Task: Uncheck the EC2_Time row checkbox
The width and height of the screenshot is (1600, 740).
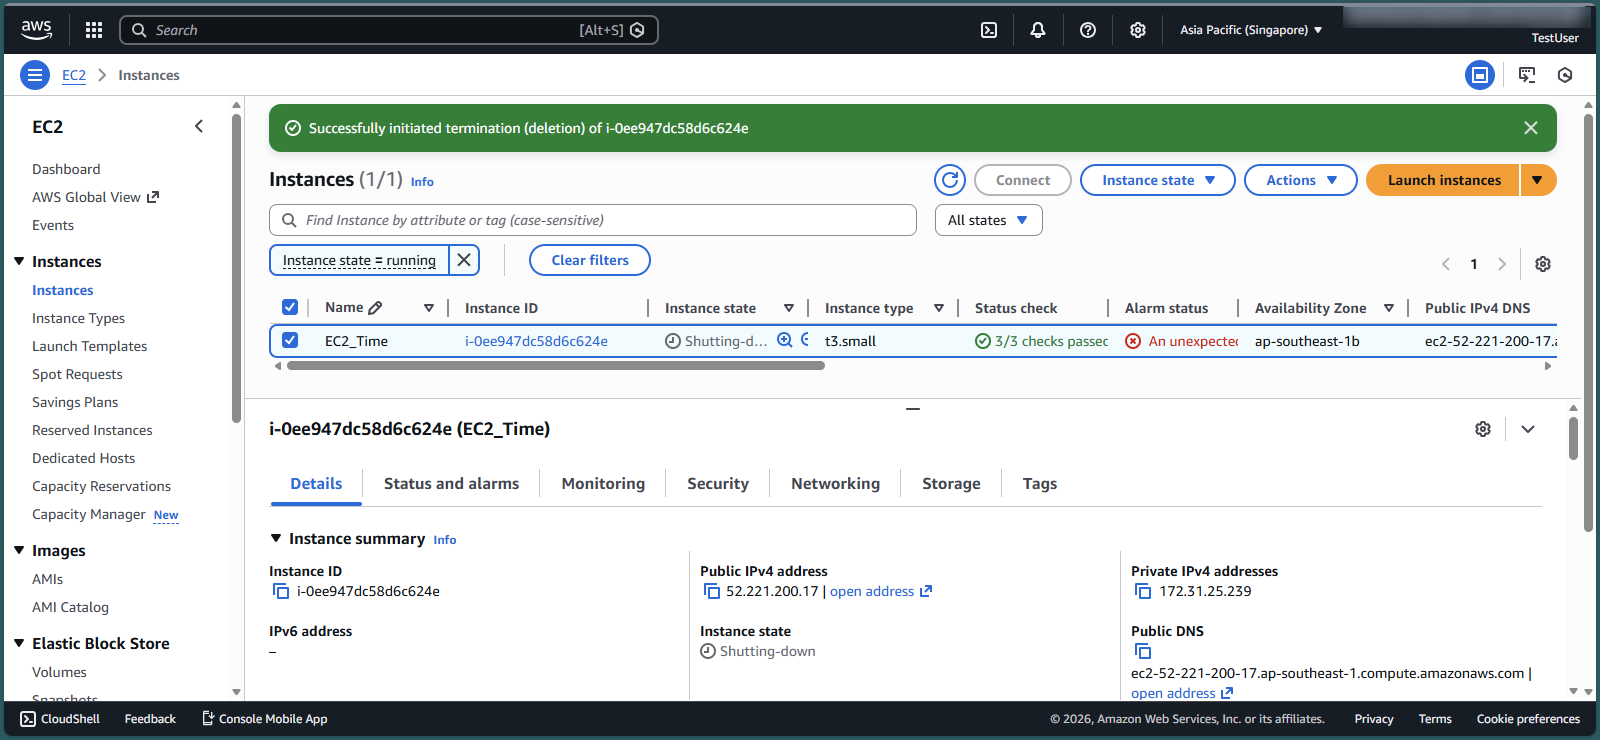Action: coord(290,340)
